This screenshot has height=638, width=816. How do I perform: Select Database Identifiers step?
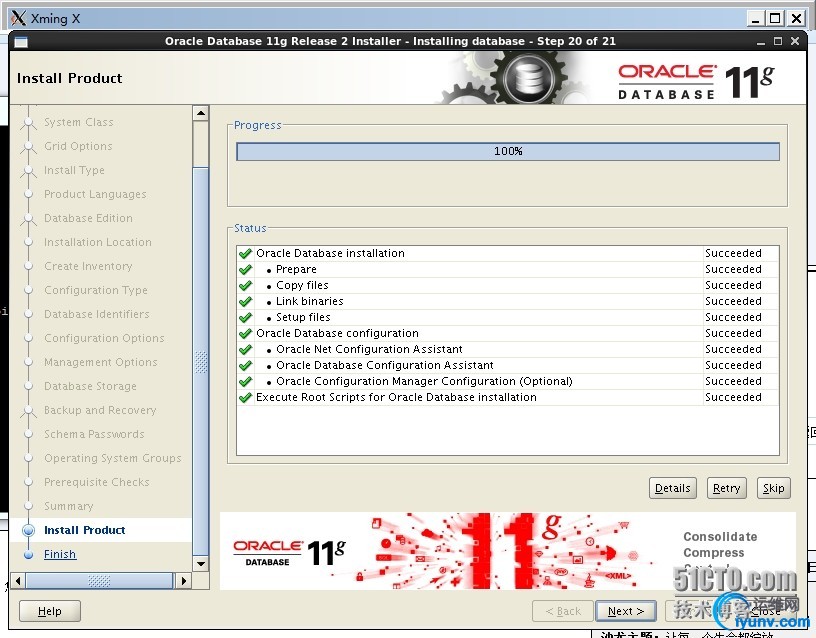pos(97,314)
